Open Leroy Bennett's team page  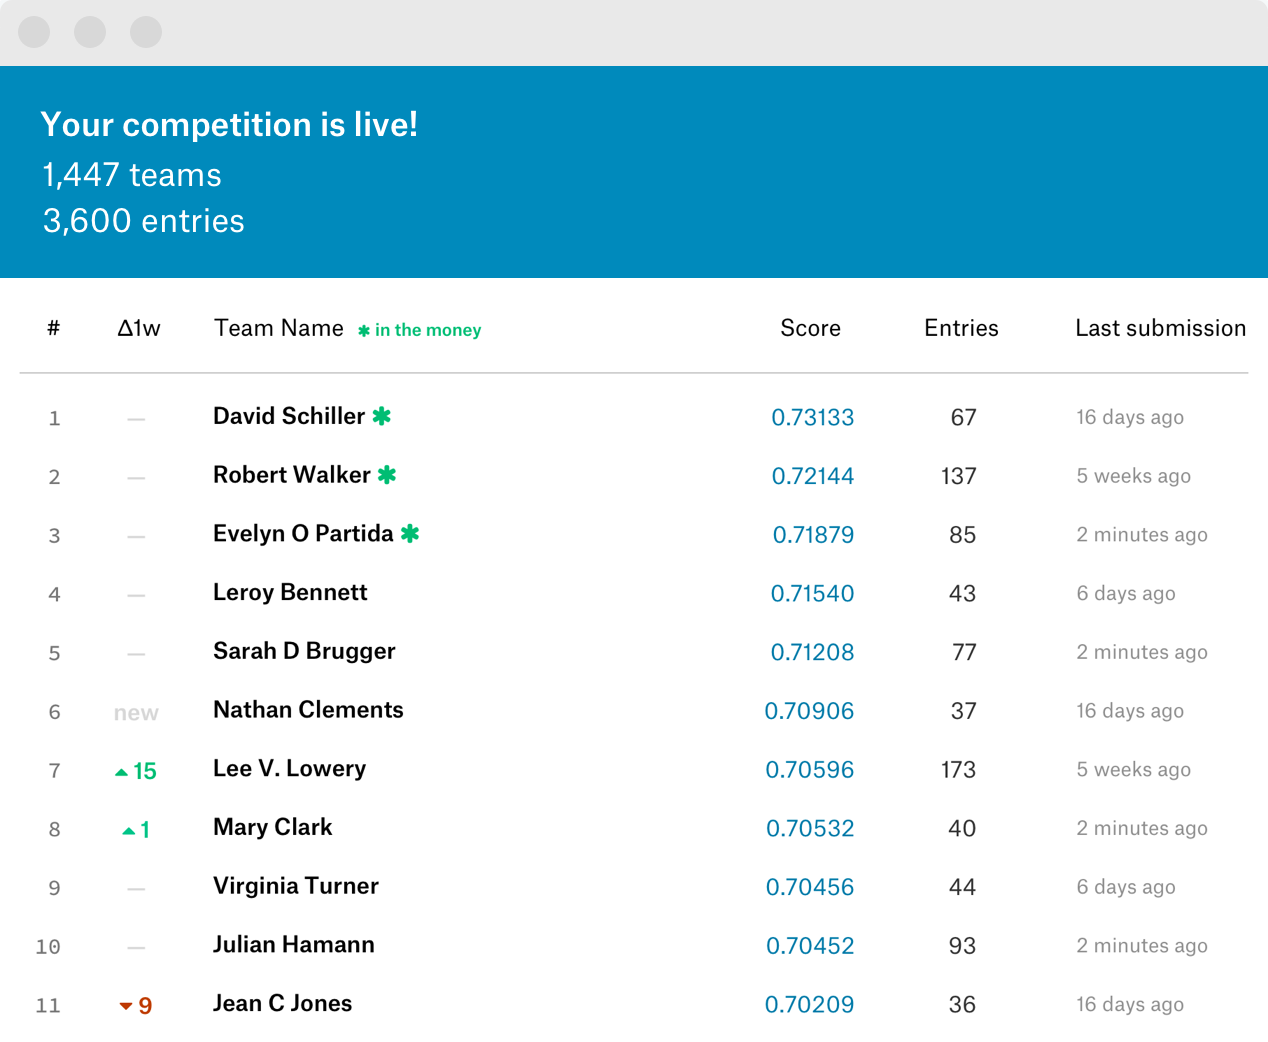coord(290,592)
